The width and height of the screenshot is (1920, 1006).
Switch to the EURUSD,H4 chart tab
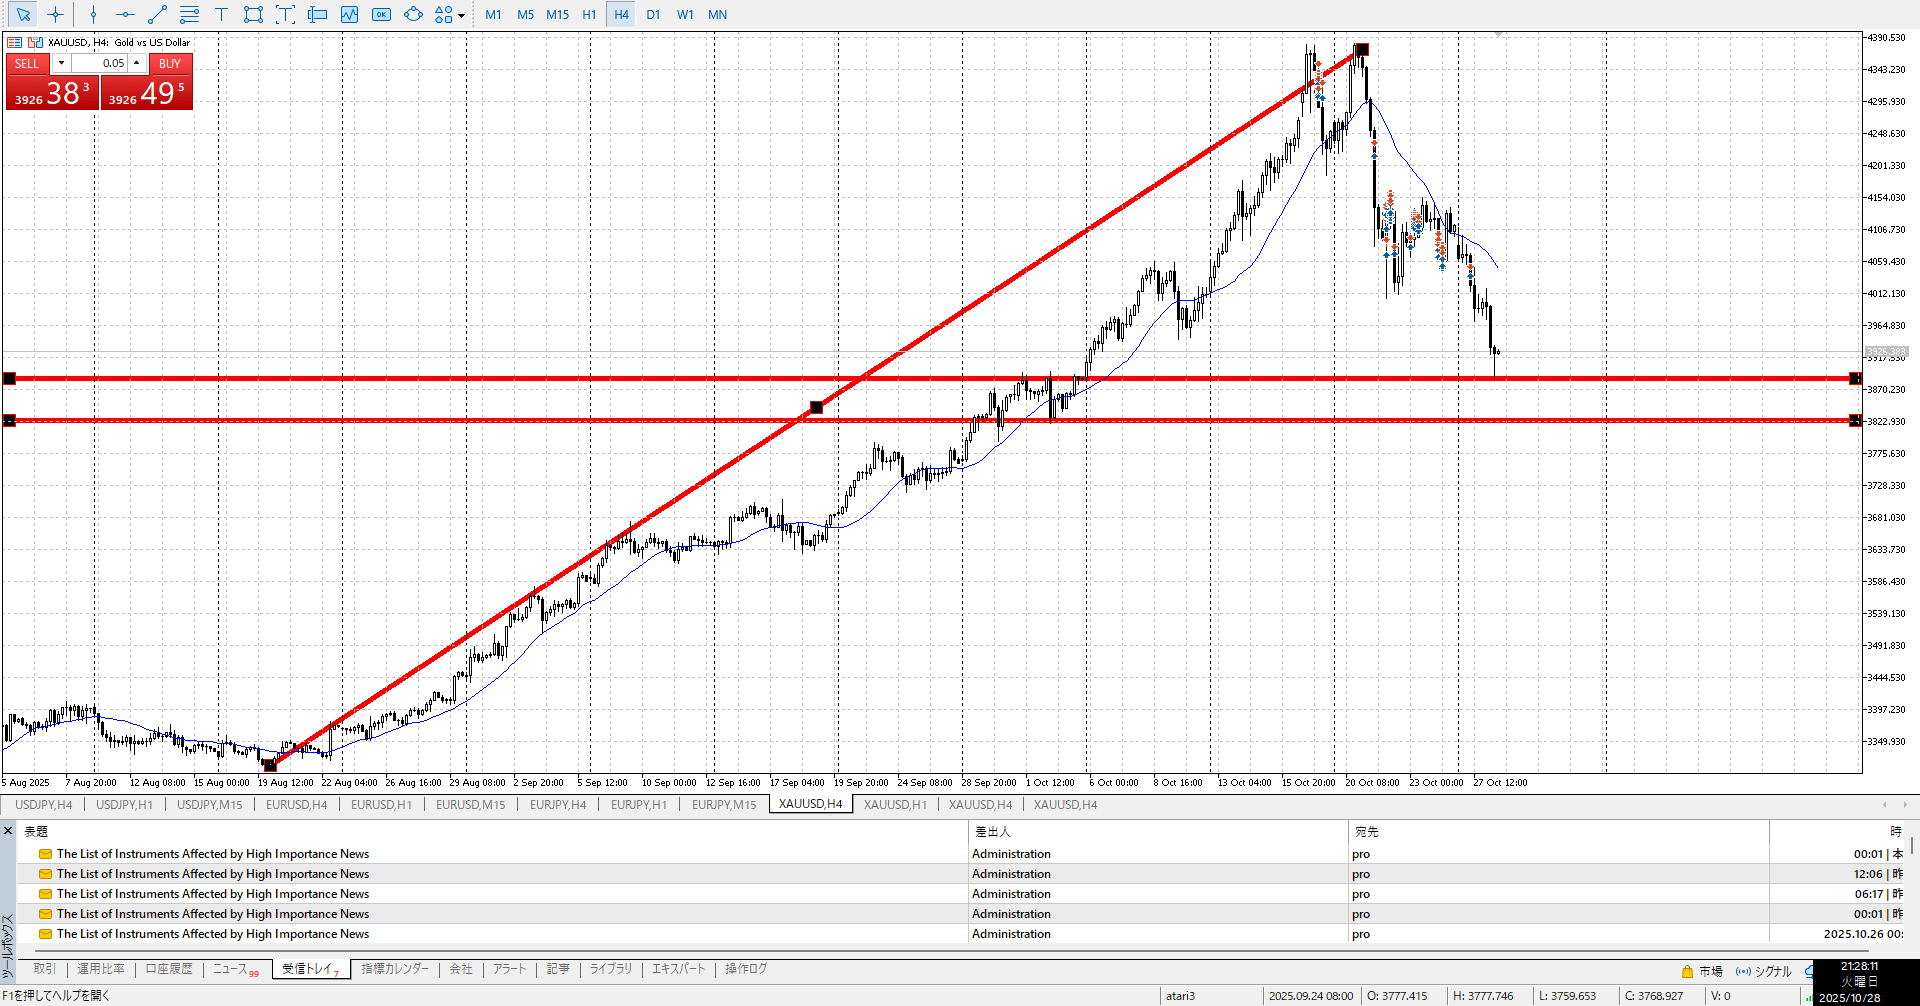[296, 805]
